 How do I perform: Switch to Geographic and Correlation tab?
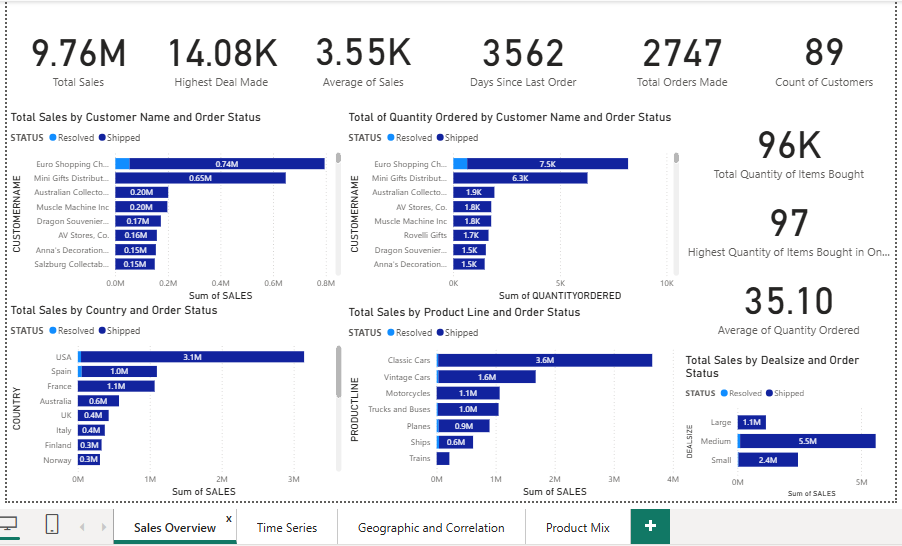[431, 527]
